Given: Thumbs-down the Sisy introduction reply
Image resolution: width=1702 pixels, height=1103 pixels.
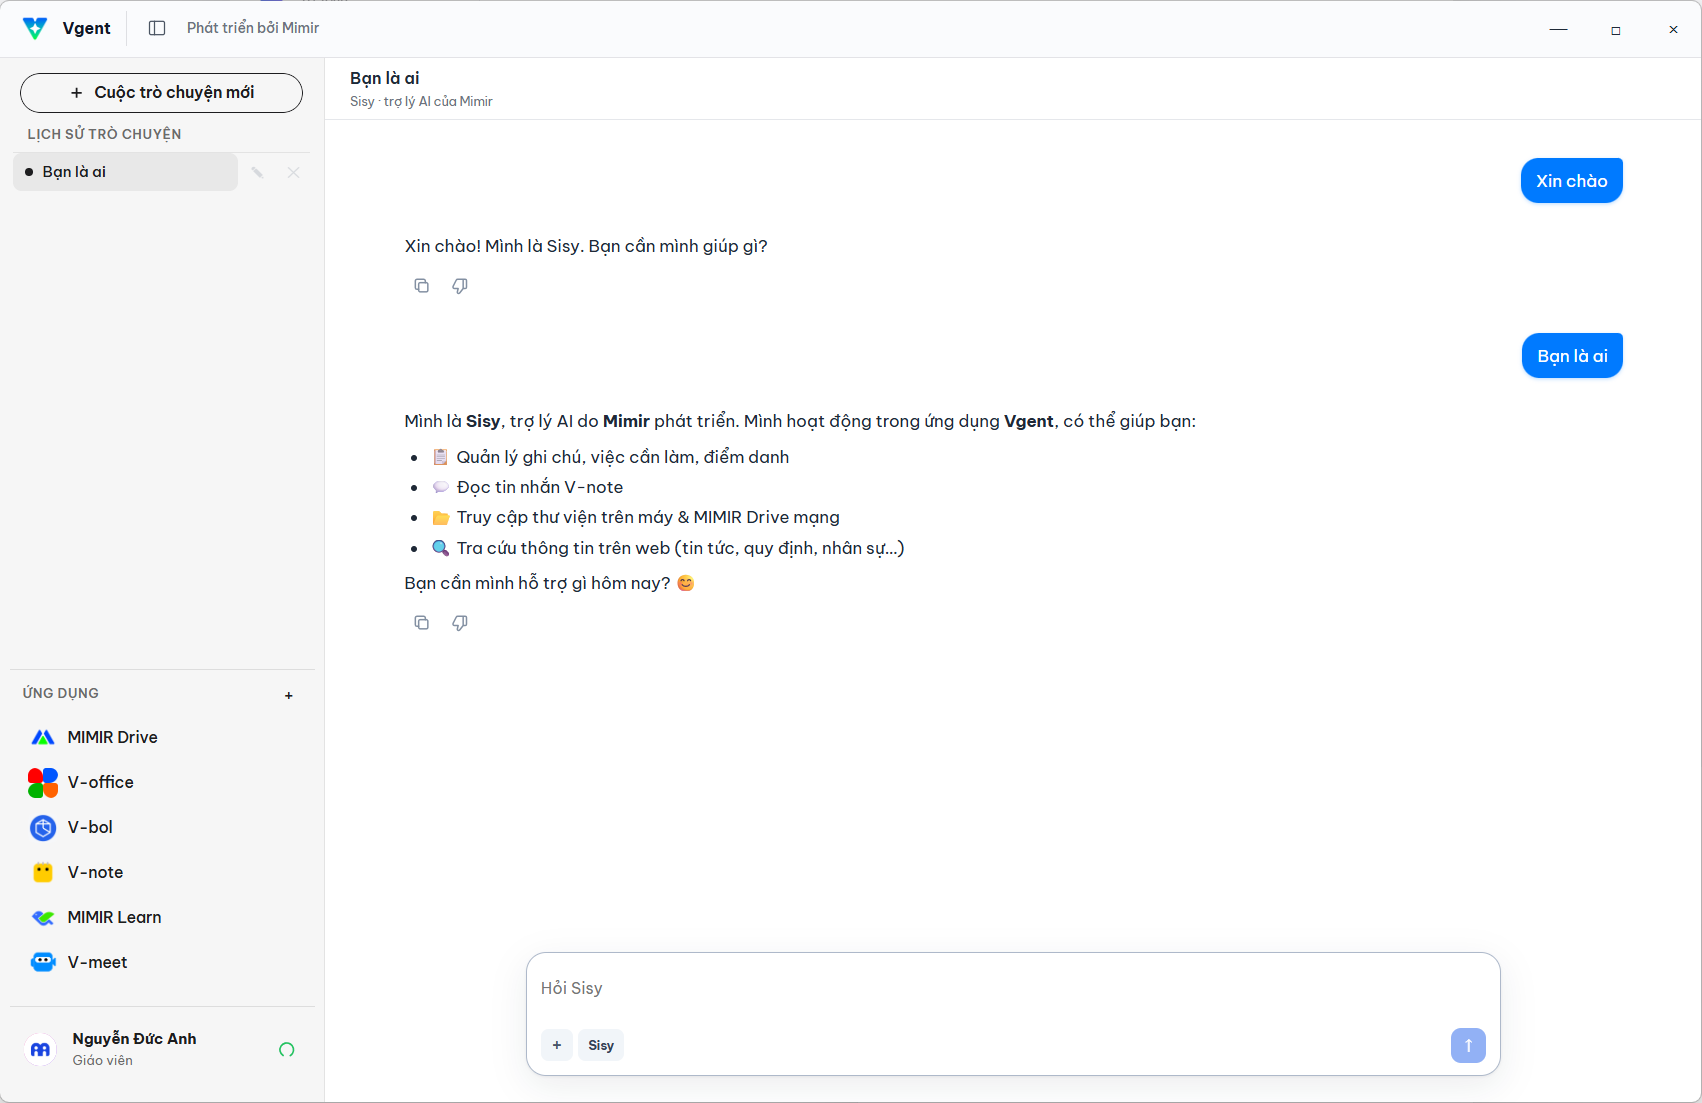Looking at the screenshot, I should (x=460, y=623).
